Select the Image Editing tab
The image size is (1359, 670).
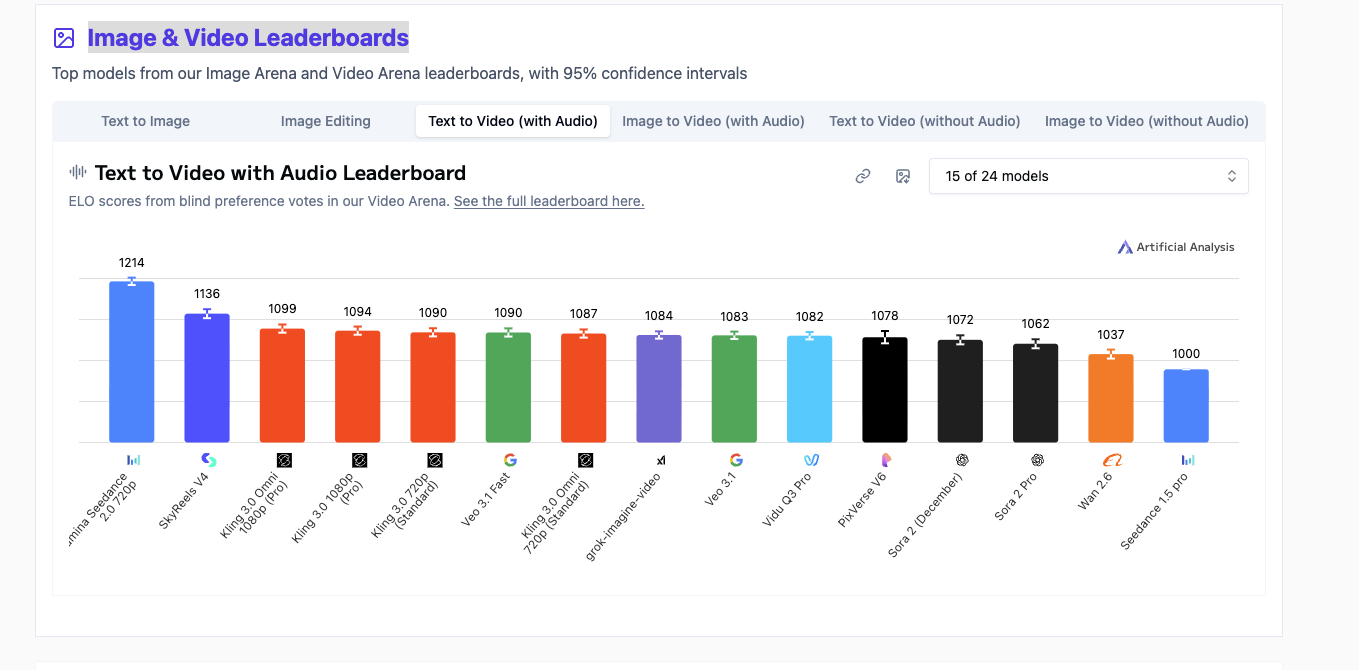[325, 120]
